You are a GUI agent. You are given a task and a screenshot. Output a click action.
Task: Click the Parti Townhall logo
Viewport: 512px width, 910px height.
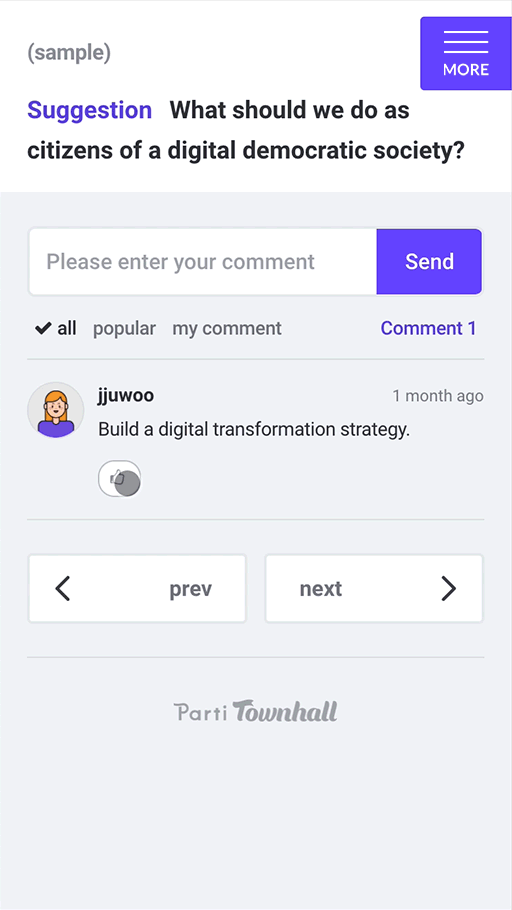point(255,711)
